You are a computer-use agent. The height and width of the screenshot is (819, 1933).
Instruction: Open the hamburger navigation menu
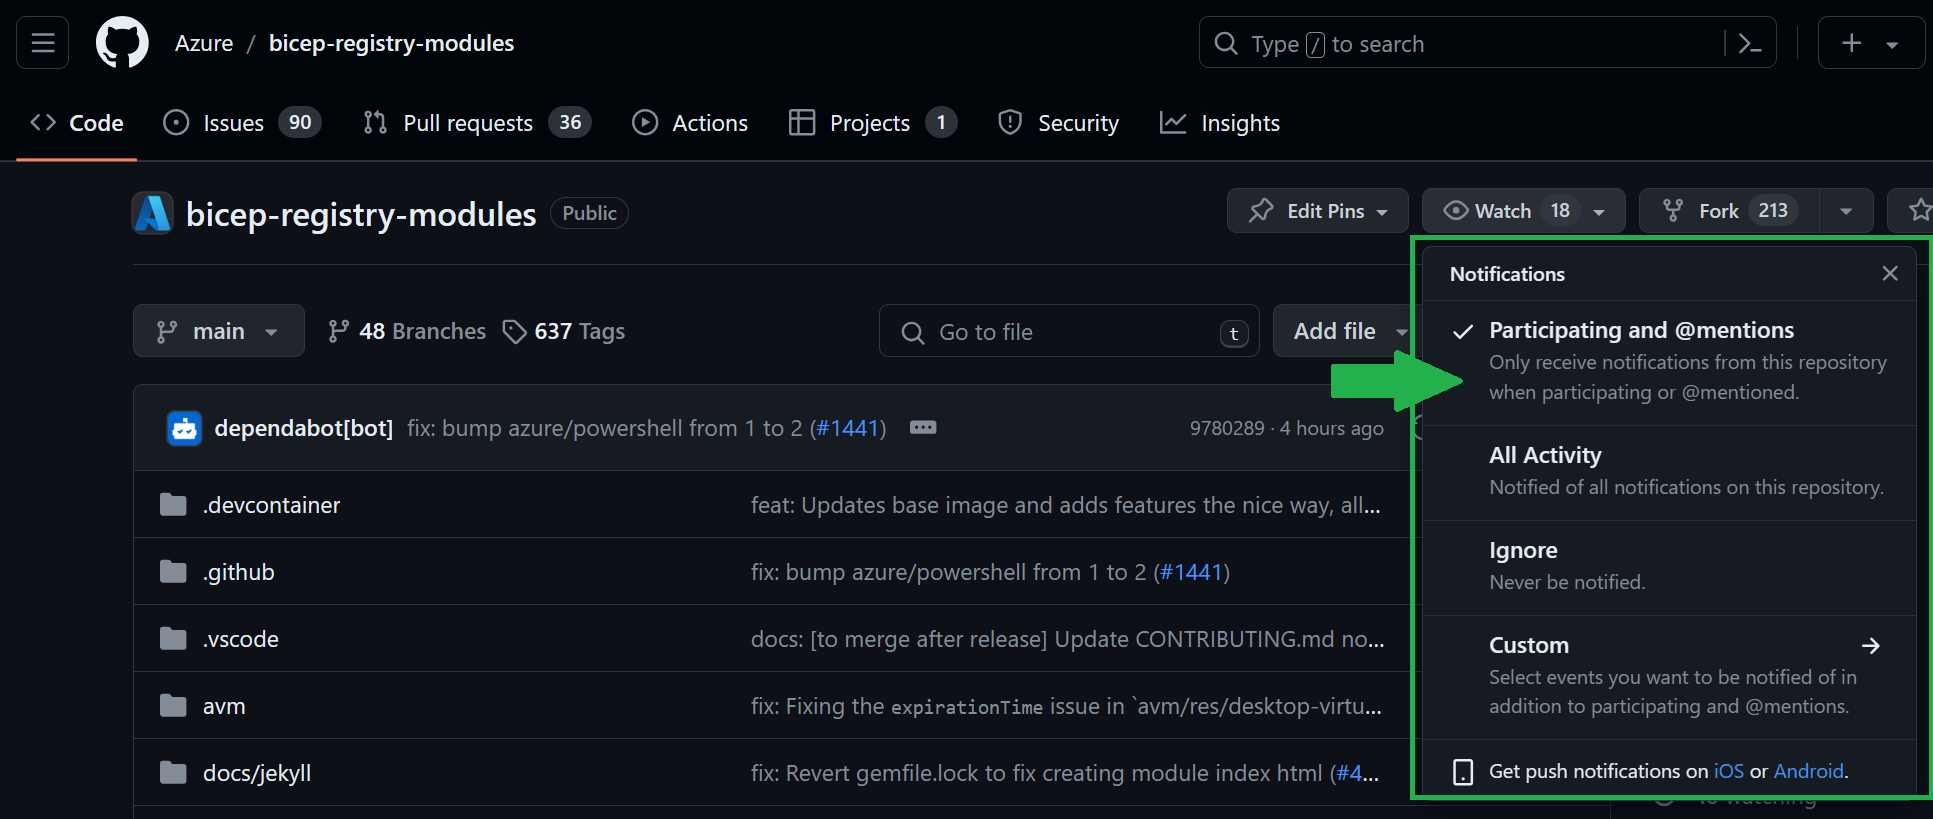point(42,43)
